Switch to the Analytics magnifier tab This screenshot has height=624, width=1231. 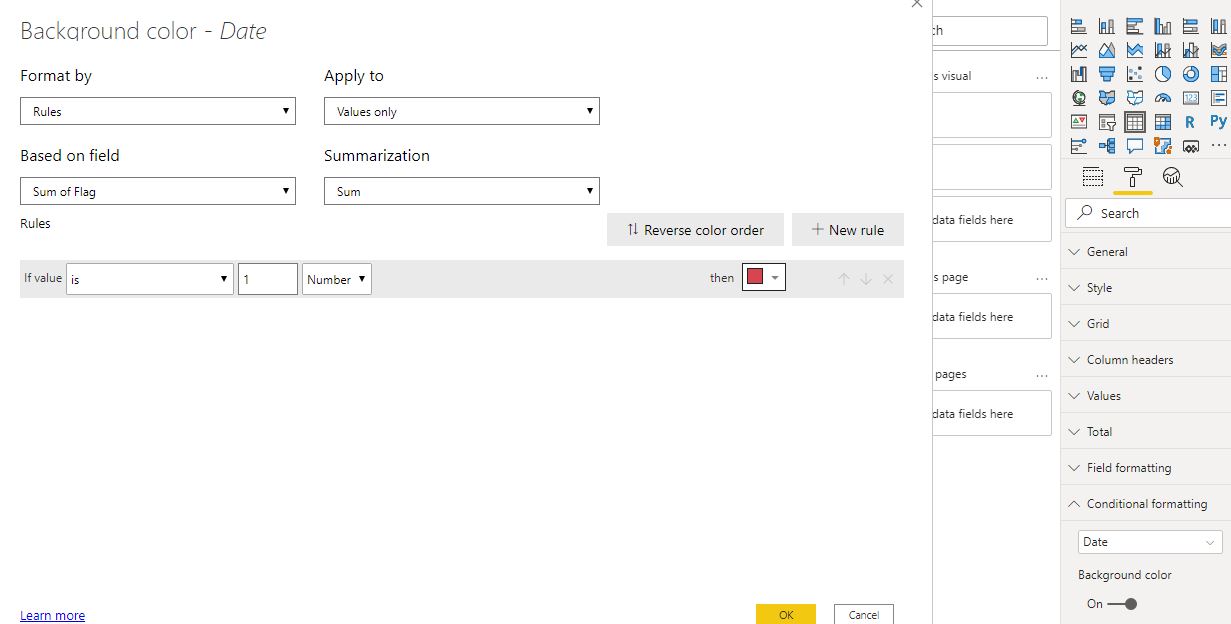[x=1172, y=177]
